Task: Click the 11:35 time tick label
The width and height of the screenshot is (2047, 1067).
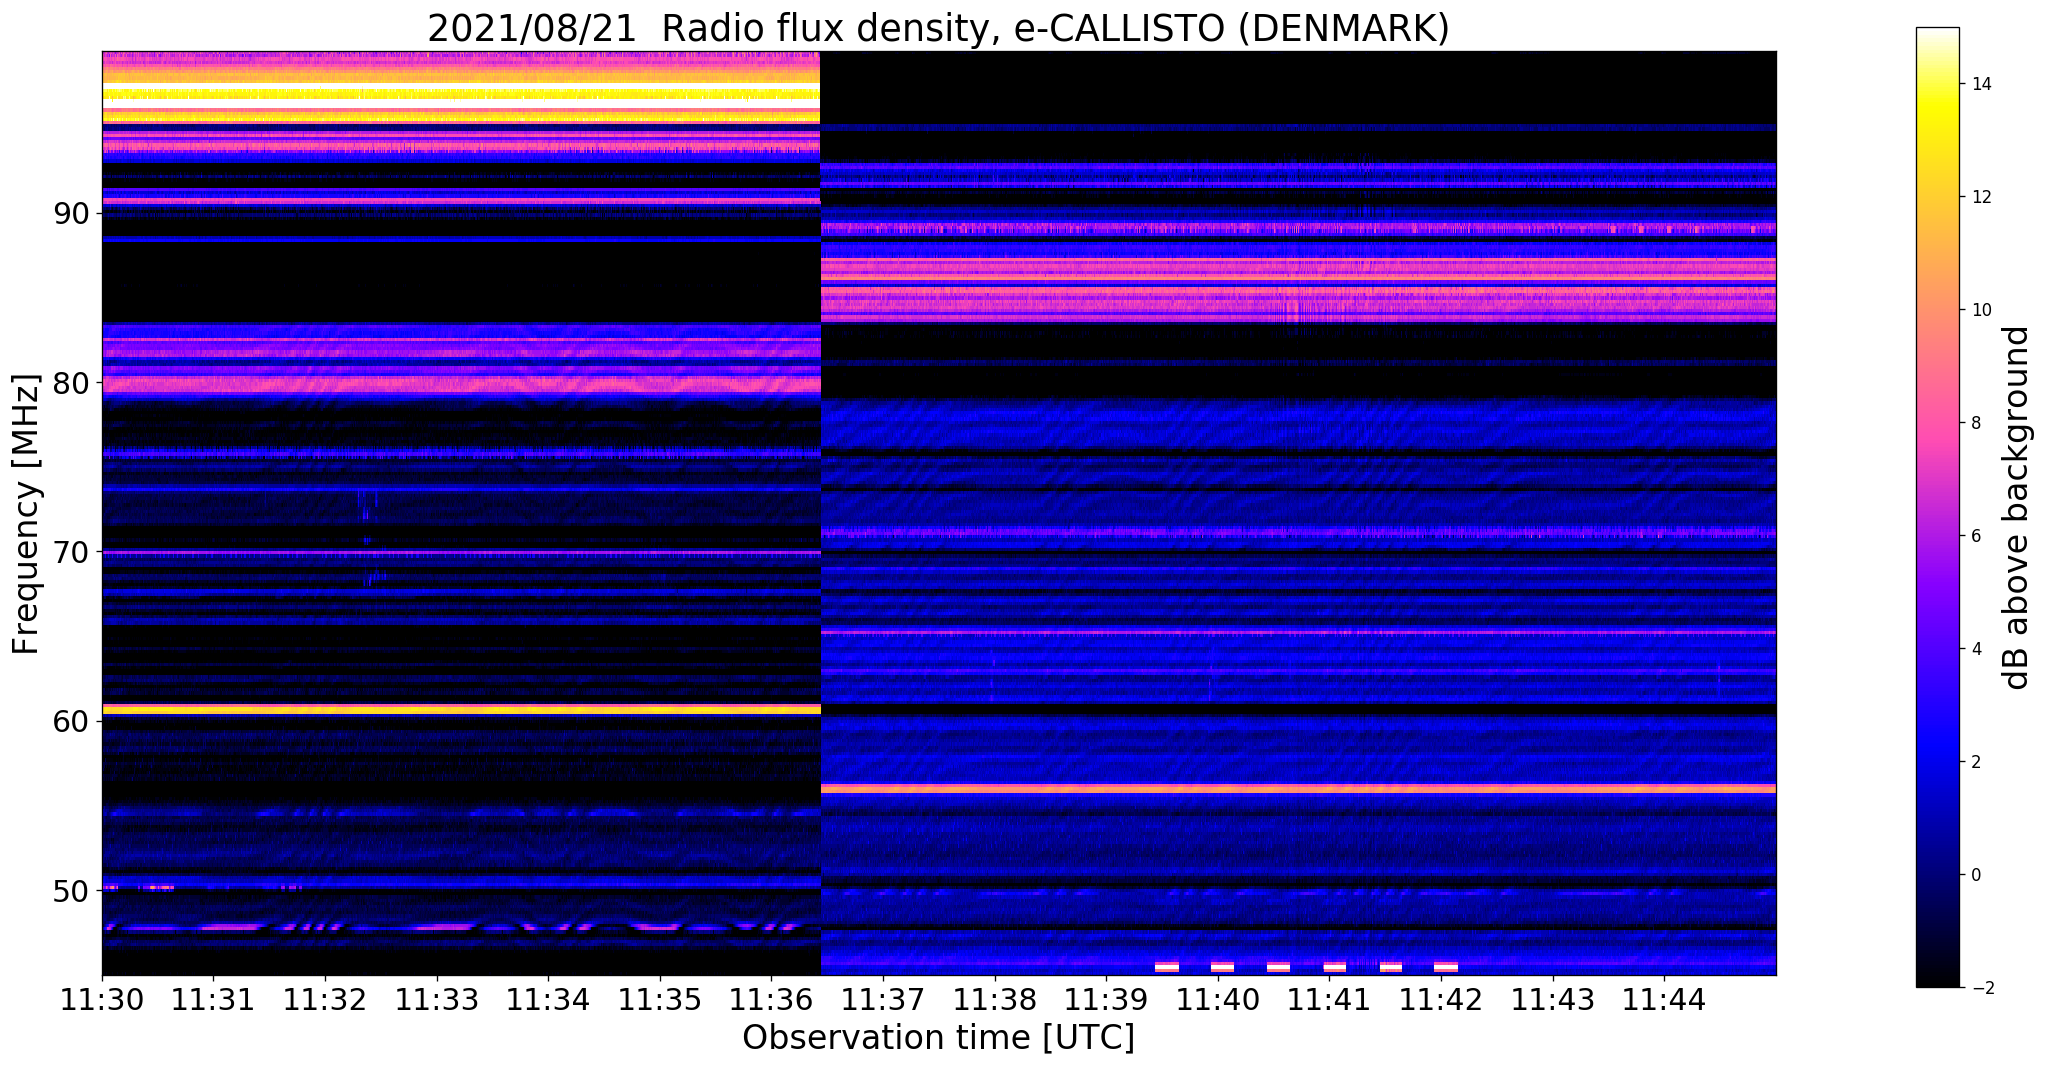Action: [x=660, y=1000]
